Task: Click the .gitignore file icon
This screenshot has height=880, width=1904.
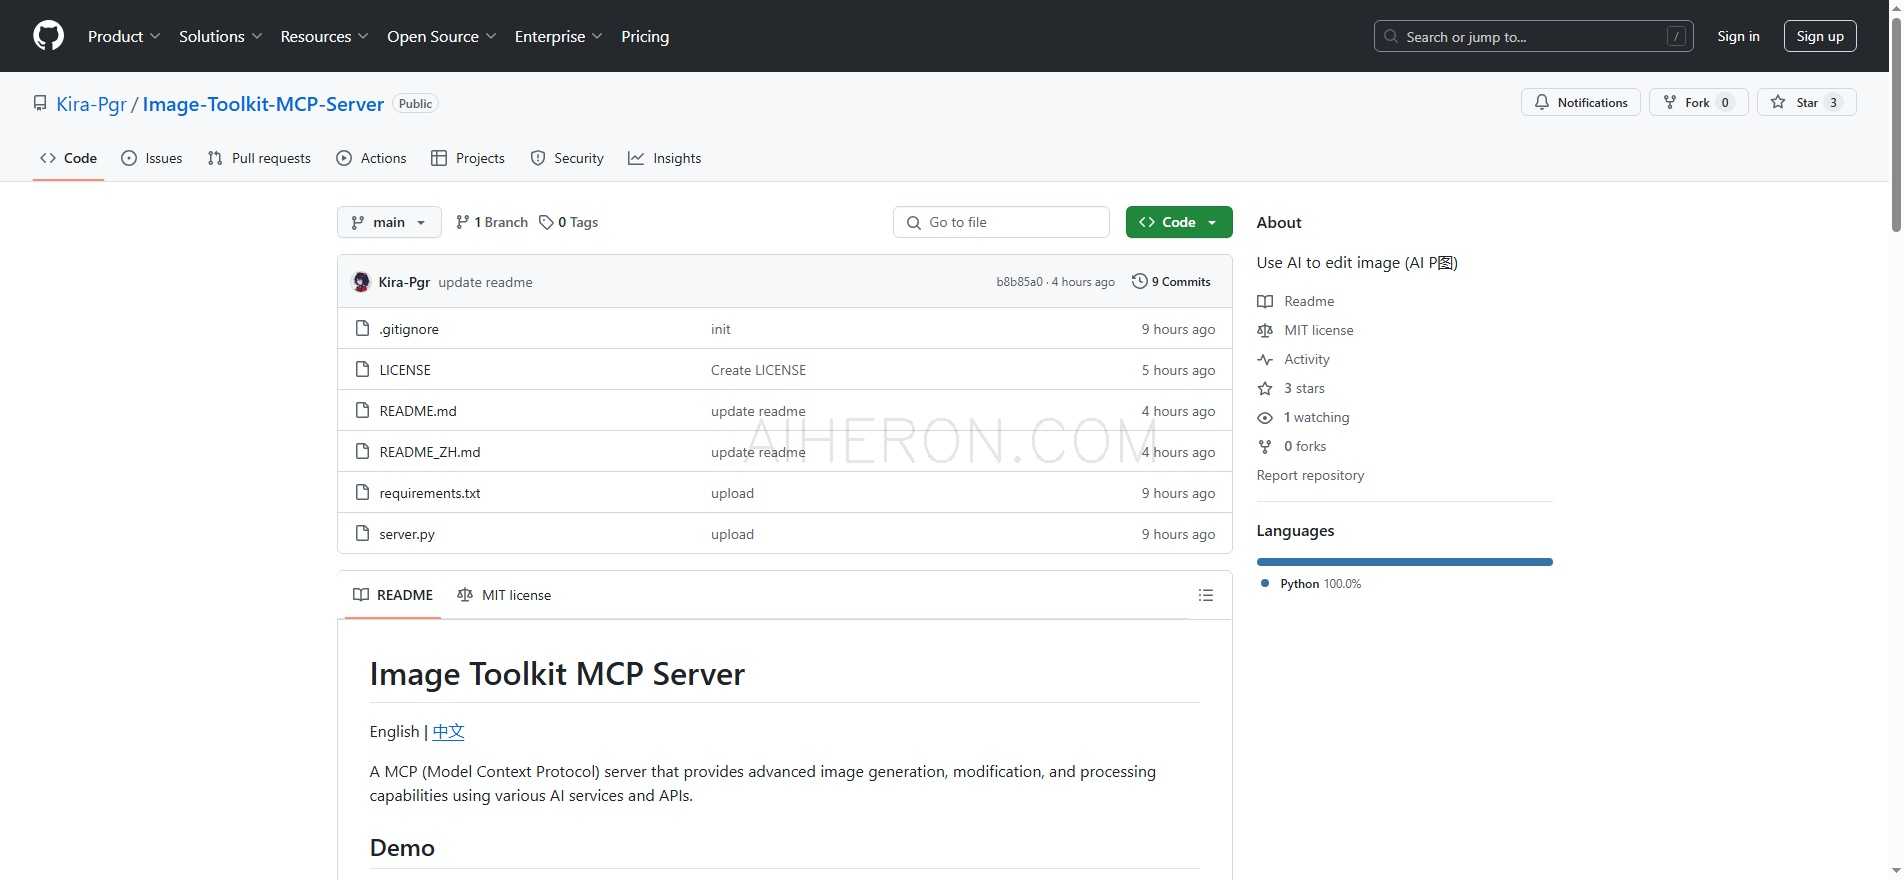Action: 363,329
